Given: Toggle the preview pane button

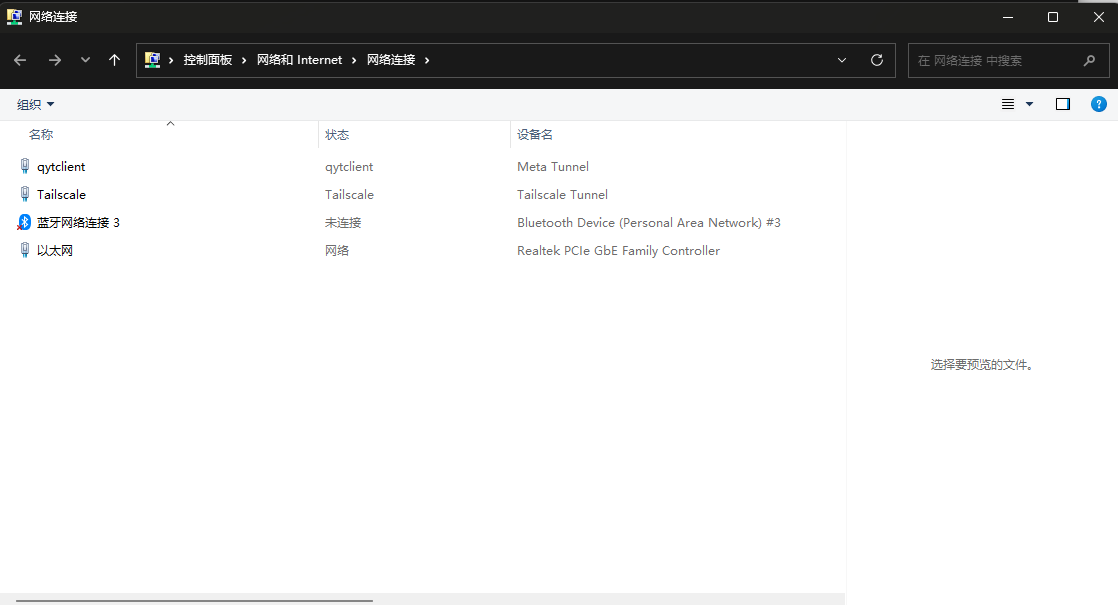Looking at the screenshot, I should [1062, 105].
